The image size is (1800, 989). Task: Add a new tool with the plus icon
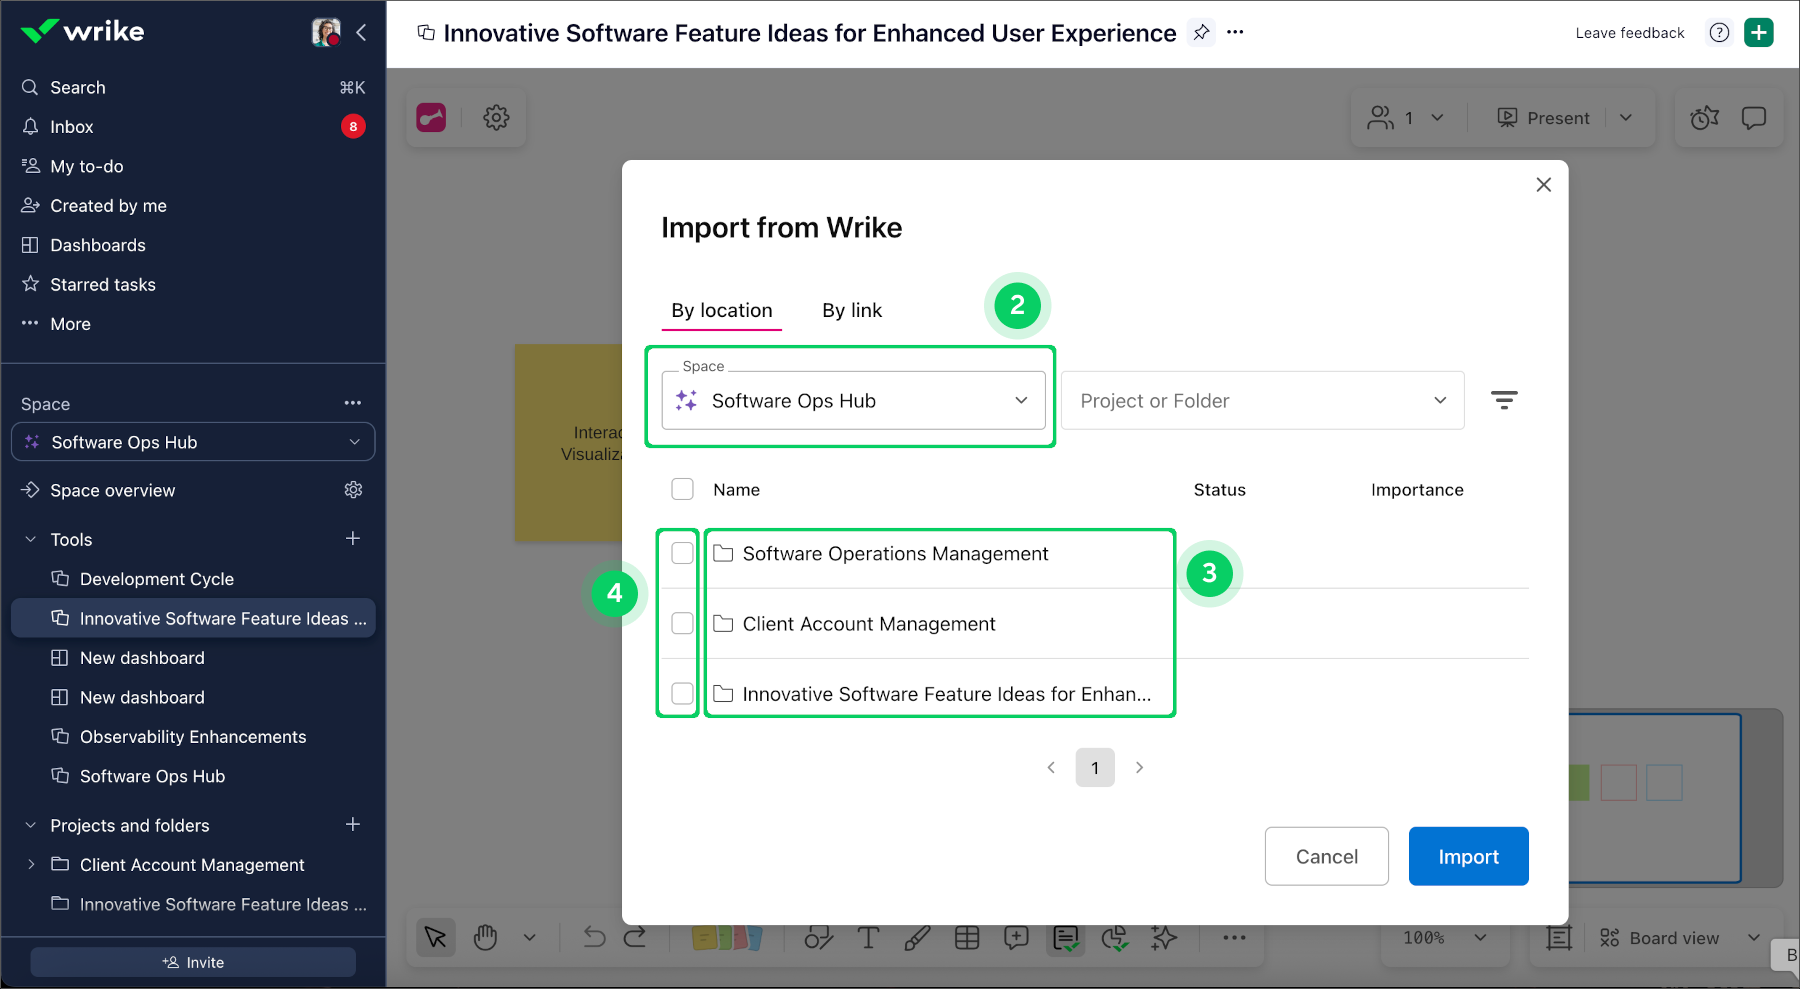353,538
